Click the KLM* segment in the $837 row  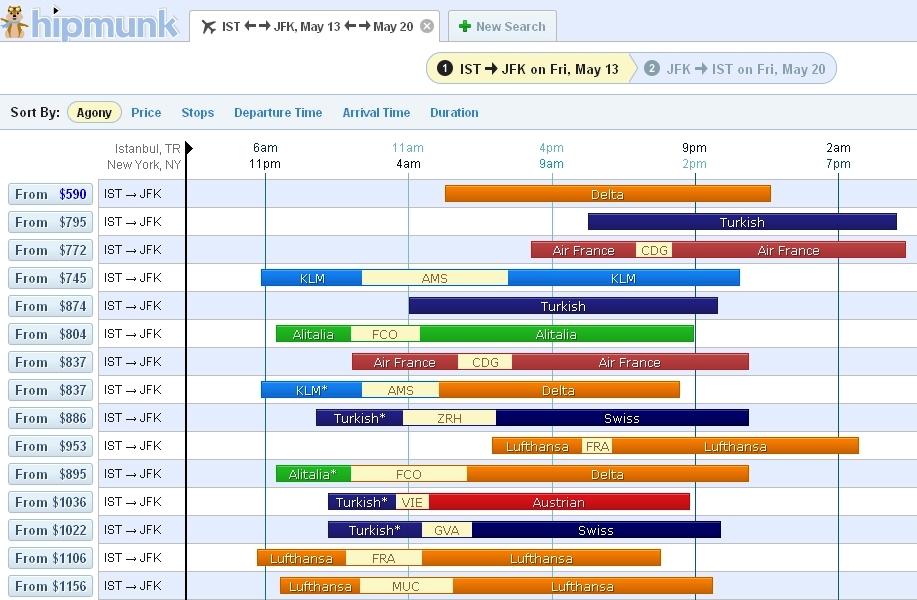click(x=312, y=390)
